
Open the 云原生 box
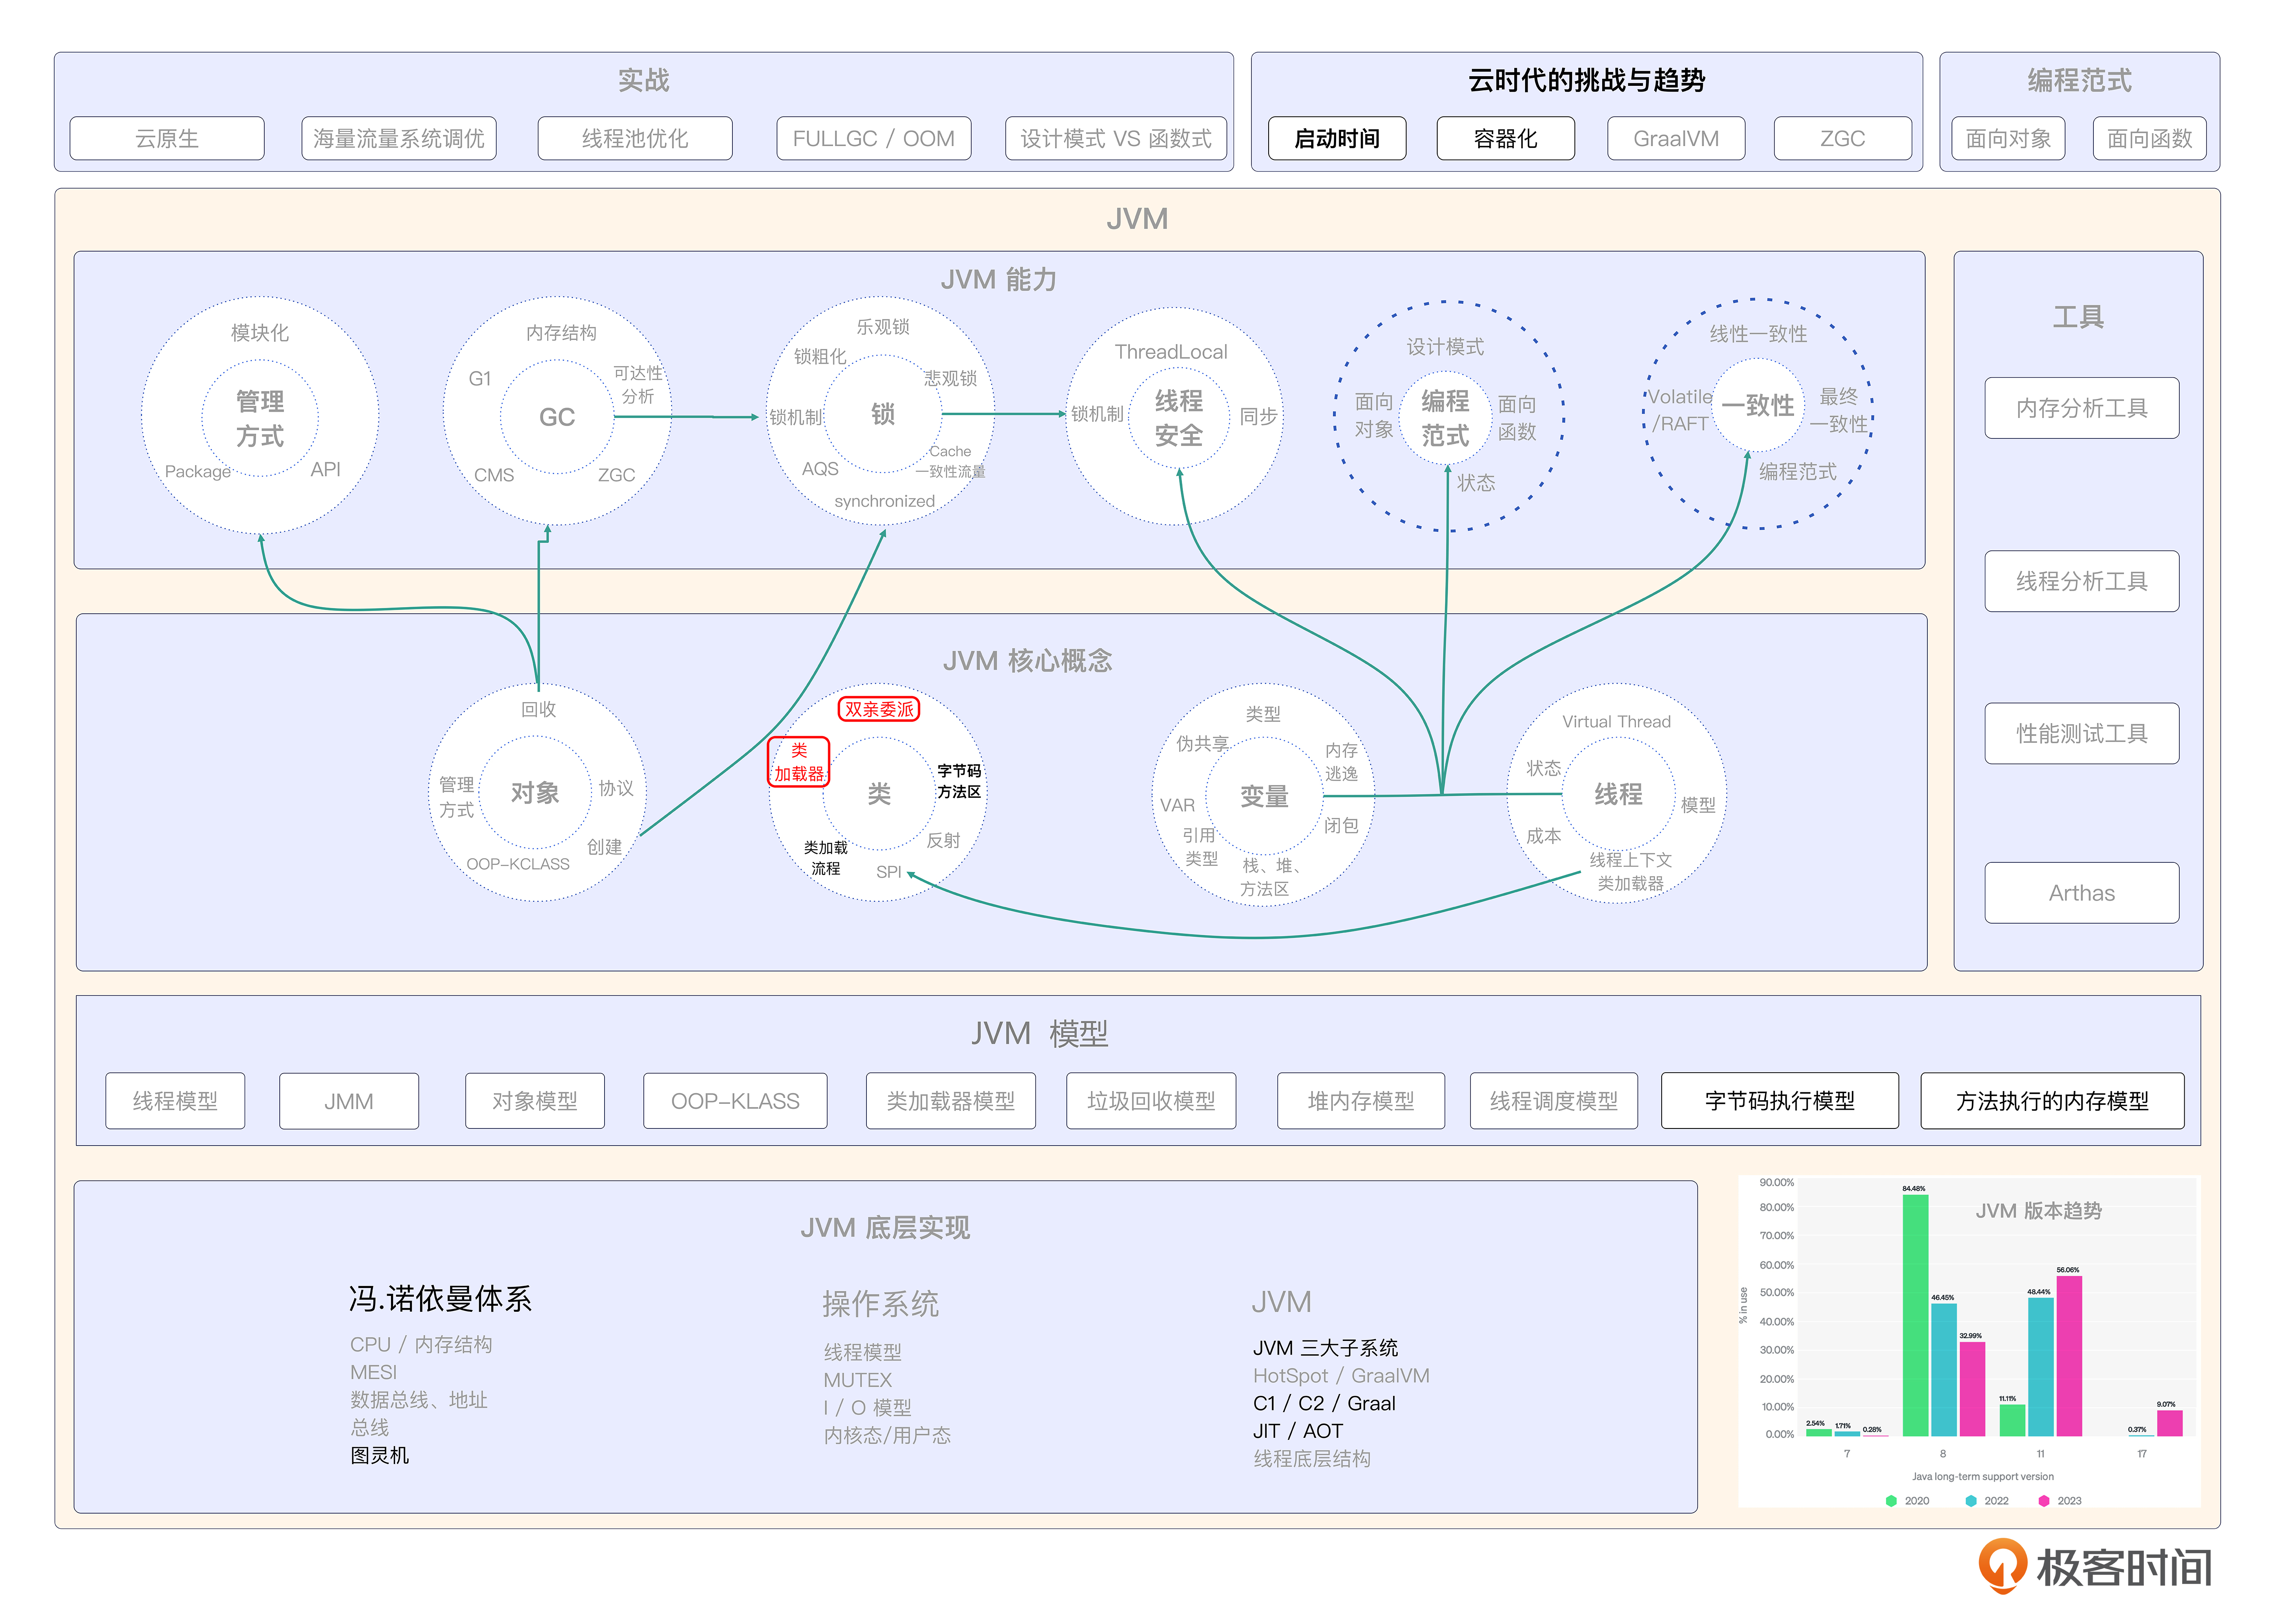167,138
